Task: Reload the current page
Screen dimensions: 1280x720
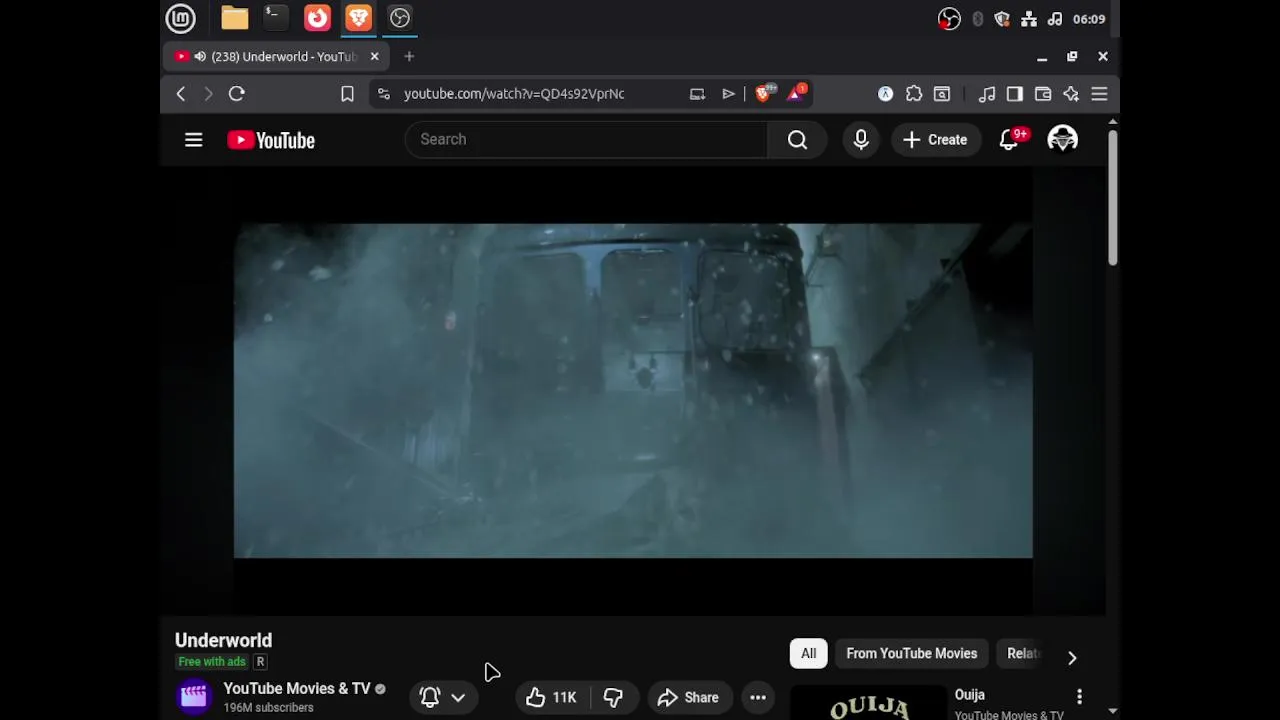Action: tap(237, 94)
